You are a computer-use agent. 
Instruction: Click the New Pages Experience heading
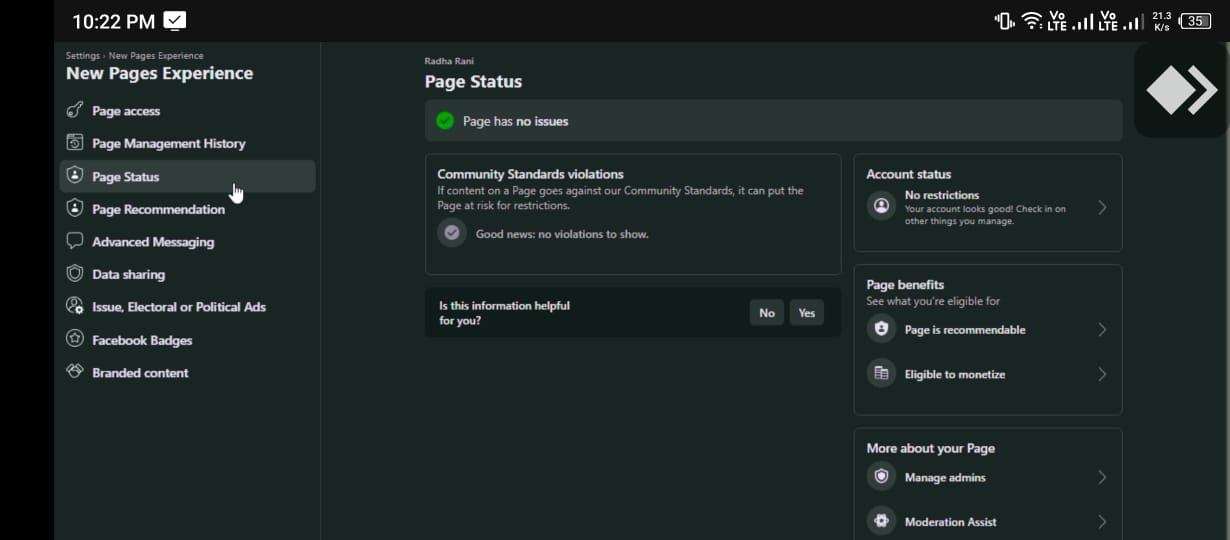[x=160, y=73]
